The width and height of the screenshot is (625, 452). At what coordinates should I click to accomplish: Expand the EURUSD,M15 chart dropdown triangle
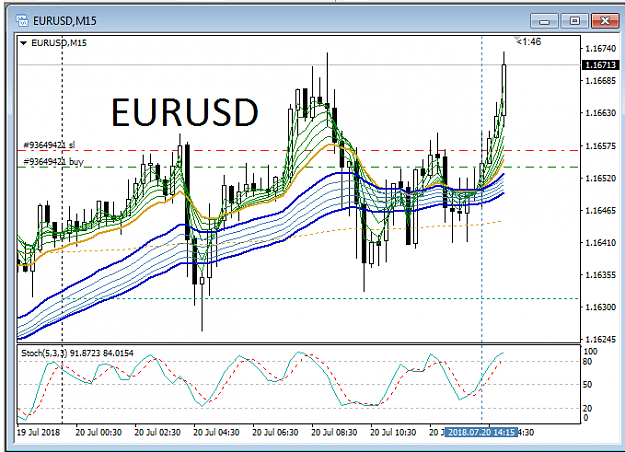click(24, 43)
